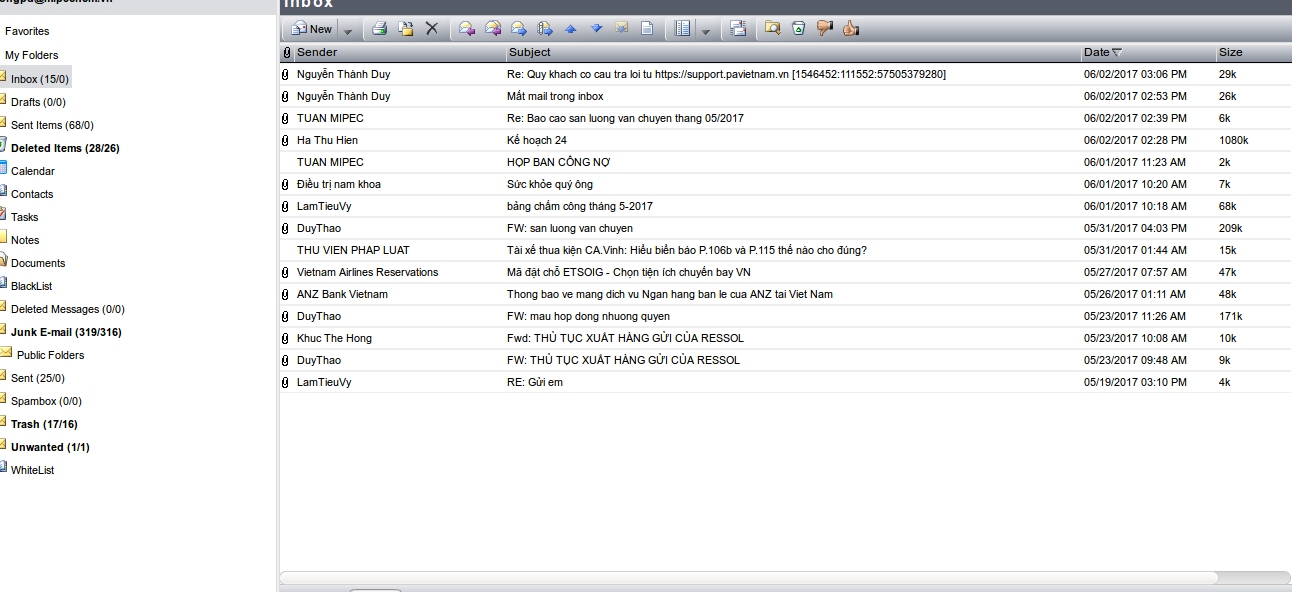Click the blue down arrow icon
The width and height of the screenshot is (1292, 592).
pos(596,29)
